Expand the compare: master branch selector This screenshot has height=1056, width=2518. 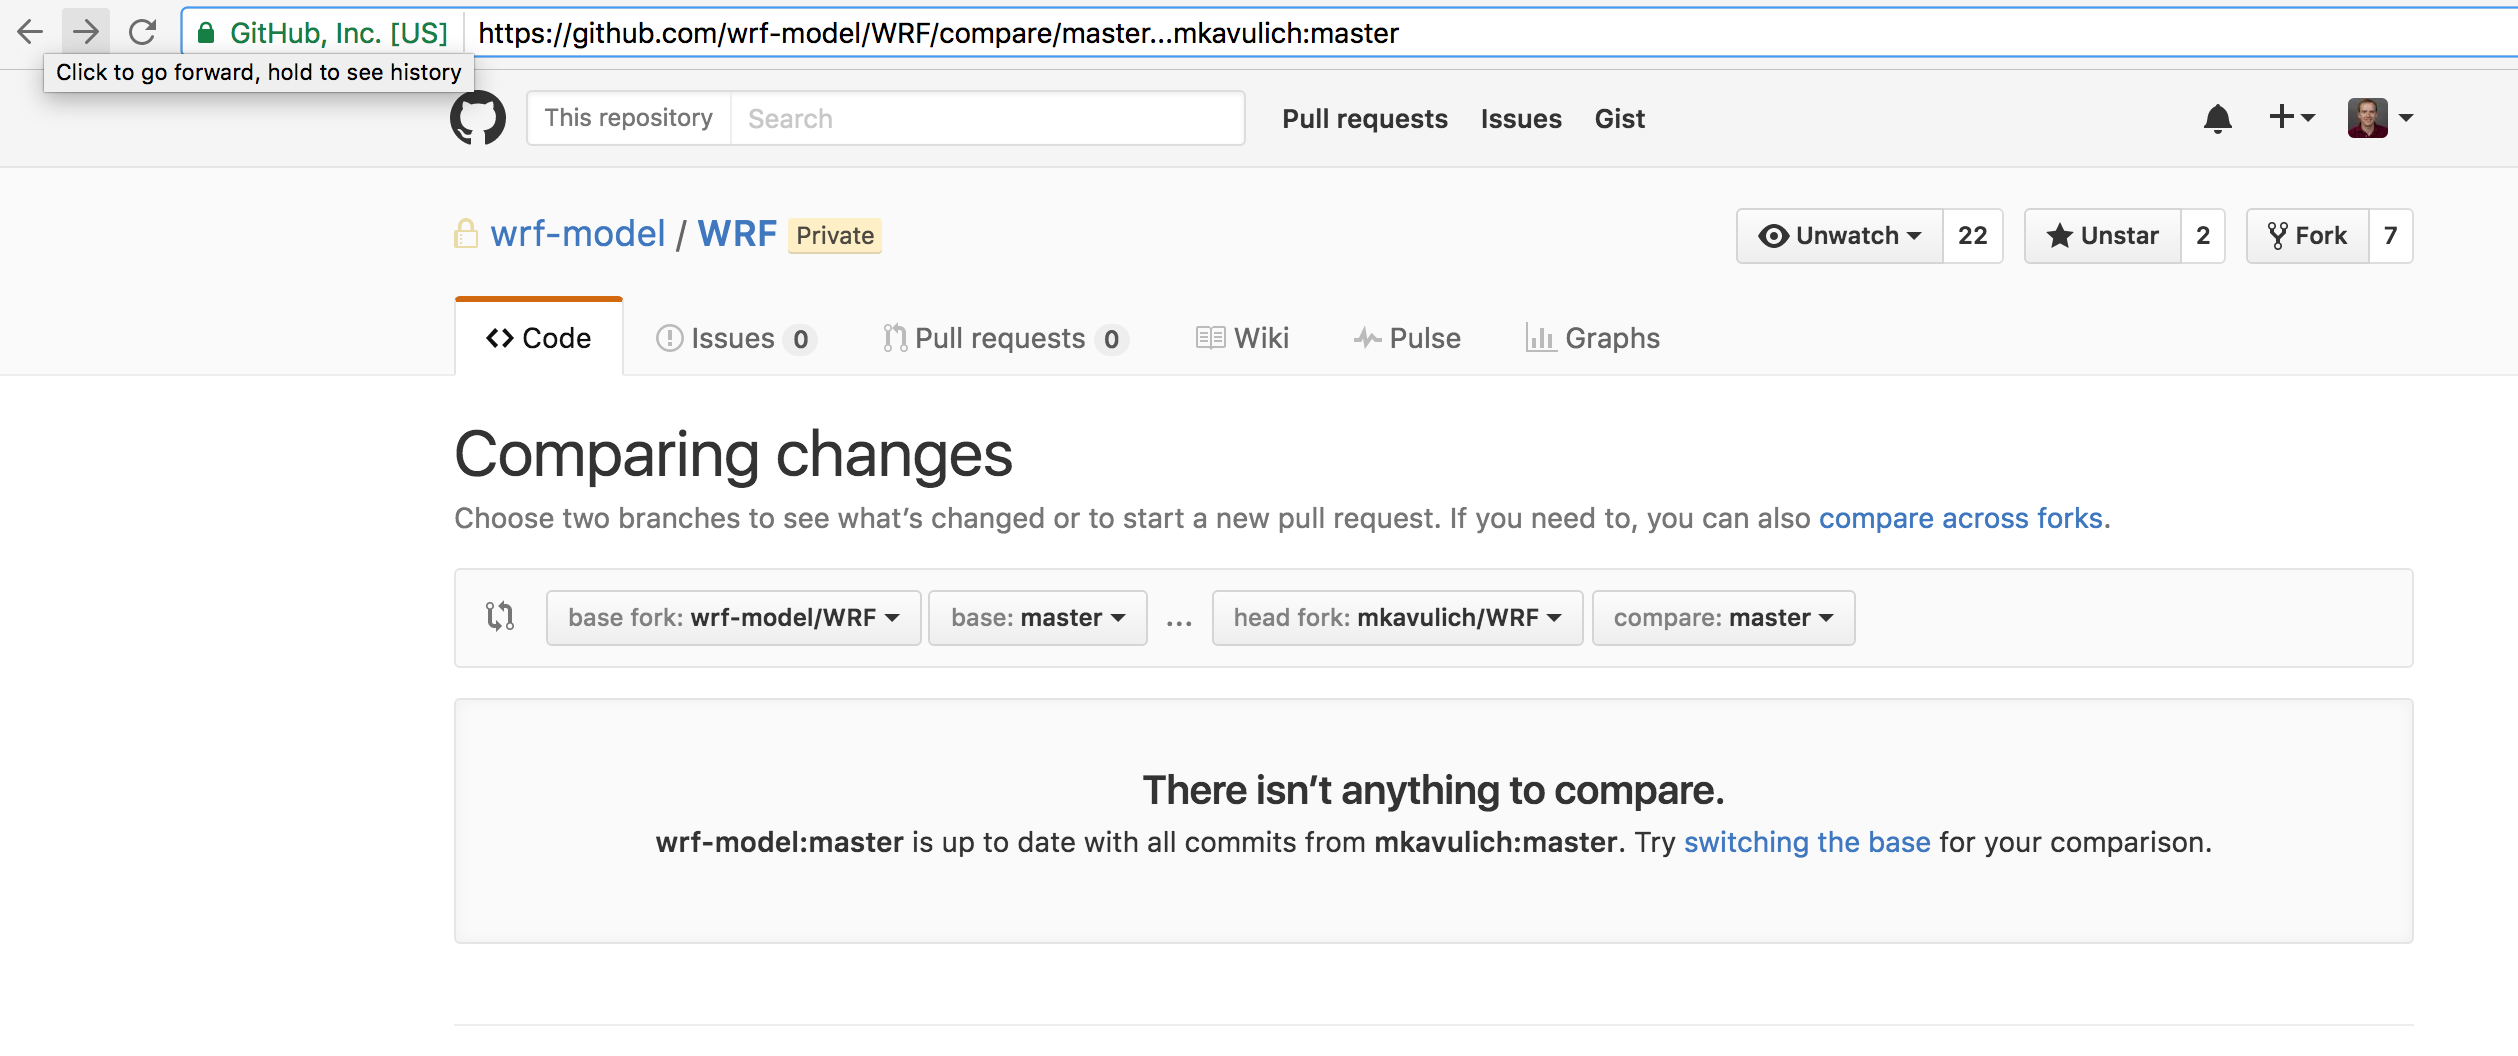1722,617
